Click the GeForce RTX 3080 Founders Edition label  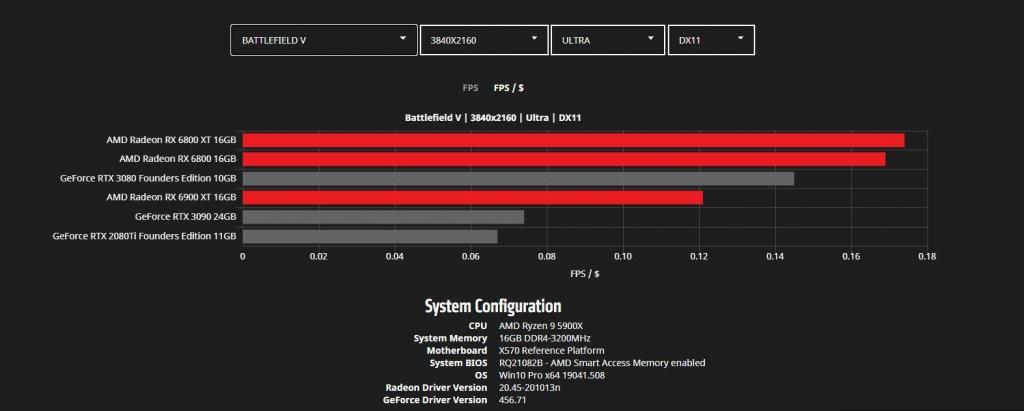[x=148, y=178]
